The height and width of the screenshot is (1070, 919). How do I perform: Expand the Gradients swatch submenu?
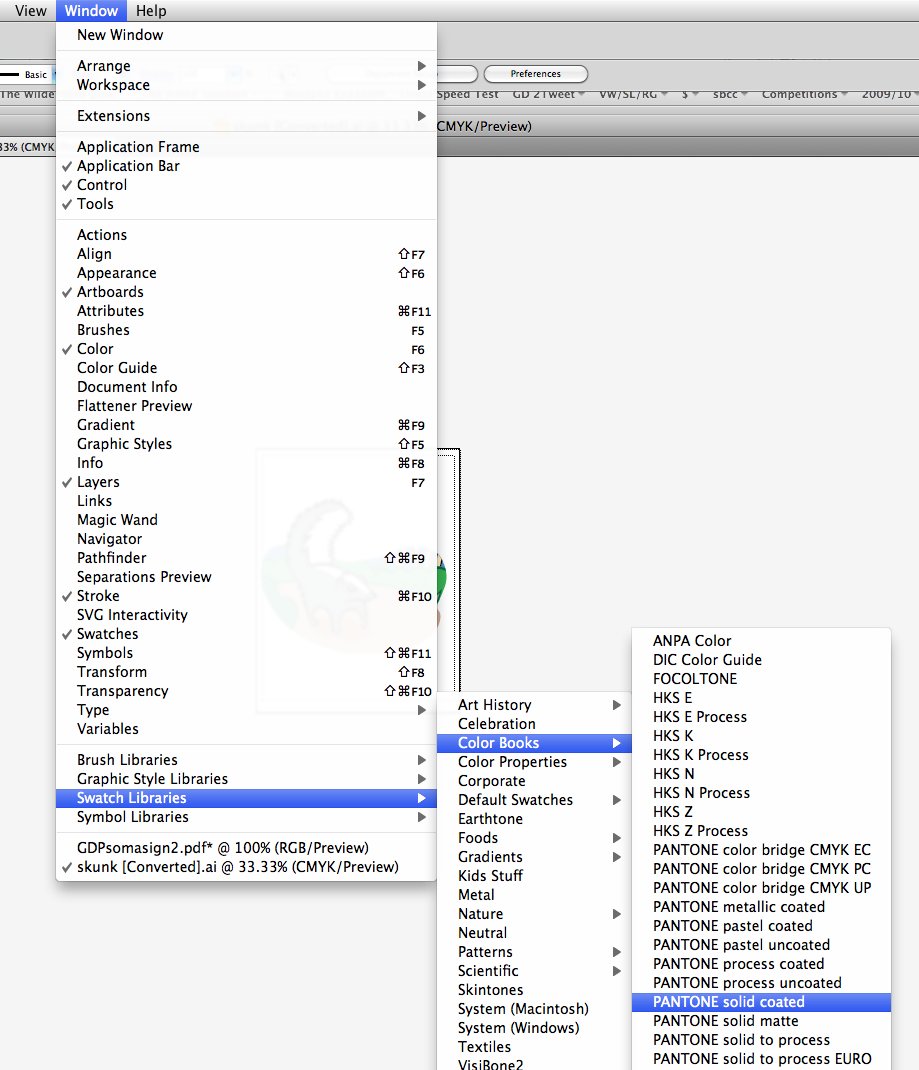tap(534, 857)
